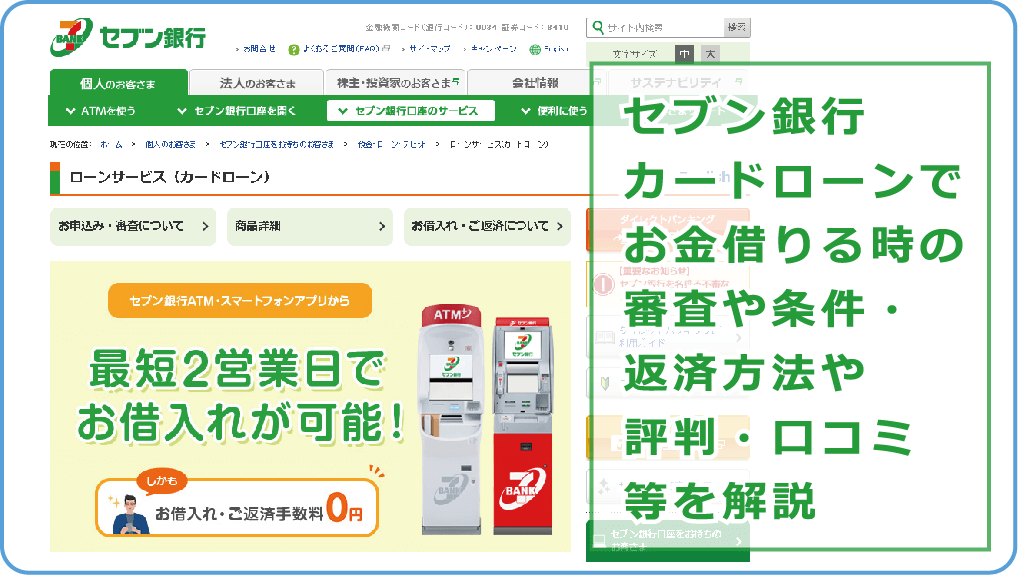Open お申込み・審査について
The height and width of the screenshot is (575, 1018).
pyautogui.click(x=133, y=226)
